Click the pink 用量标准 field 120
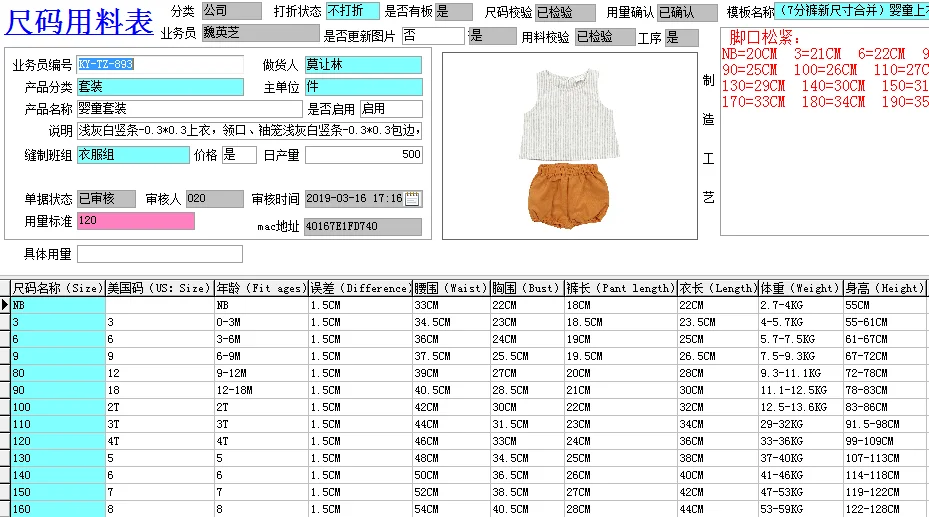 (x=136, y=221)
